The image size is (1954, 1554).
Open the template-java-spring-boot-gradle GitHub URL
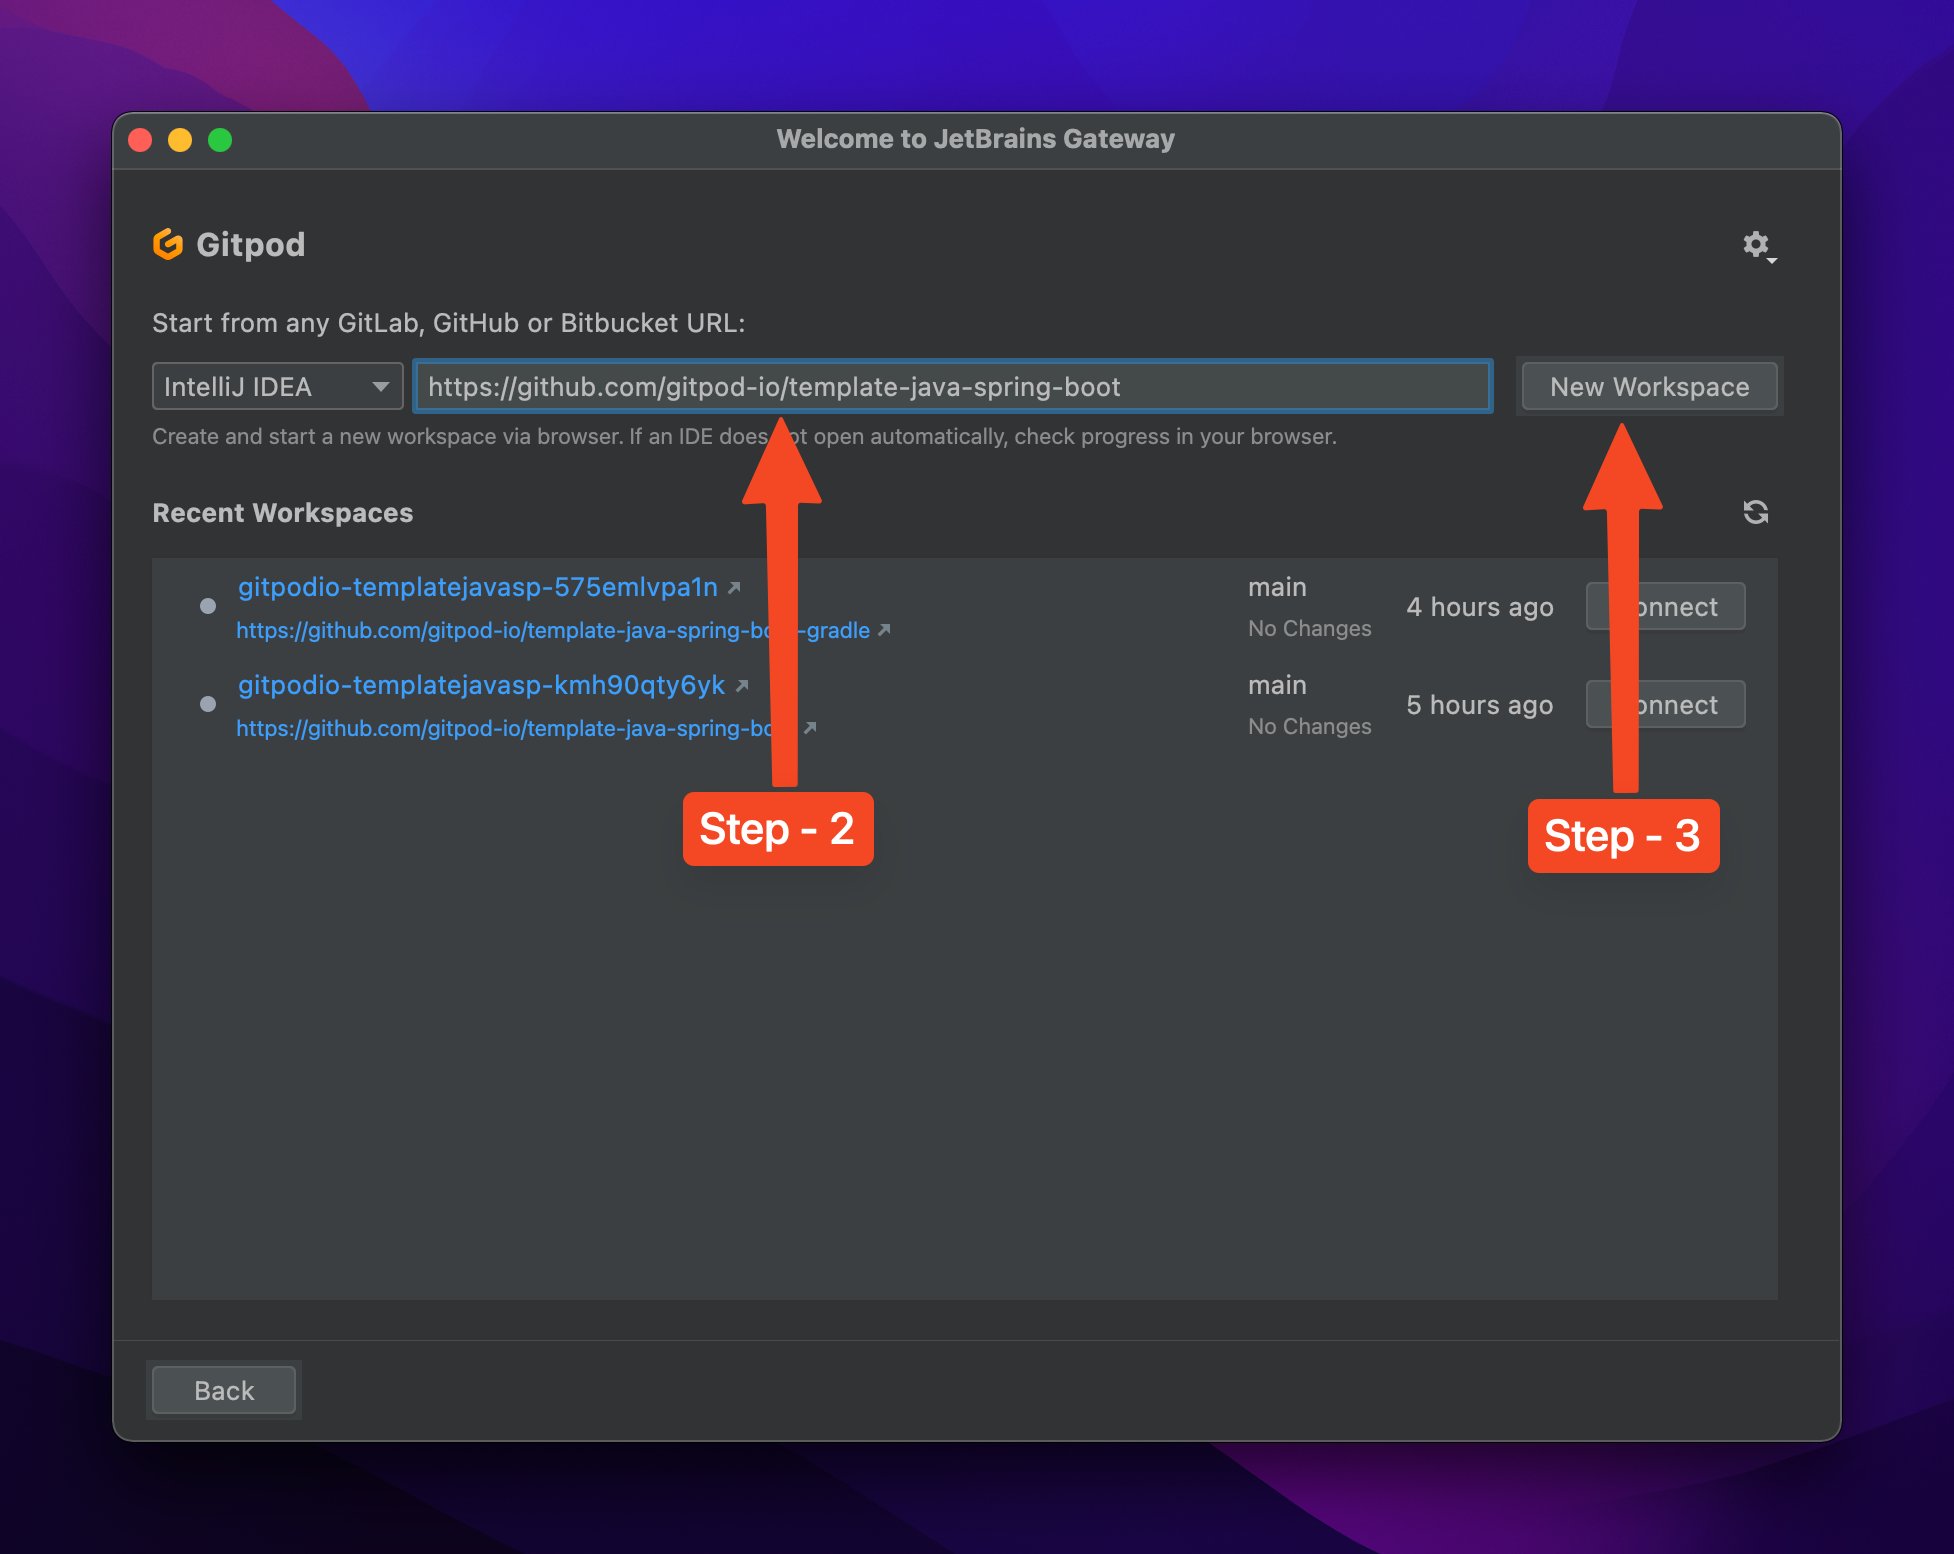[x=553, y=630]
